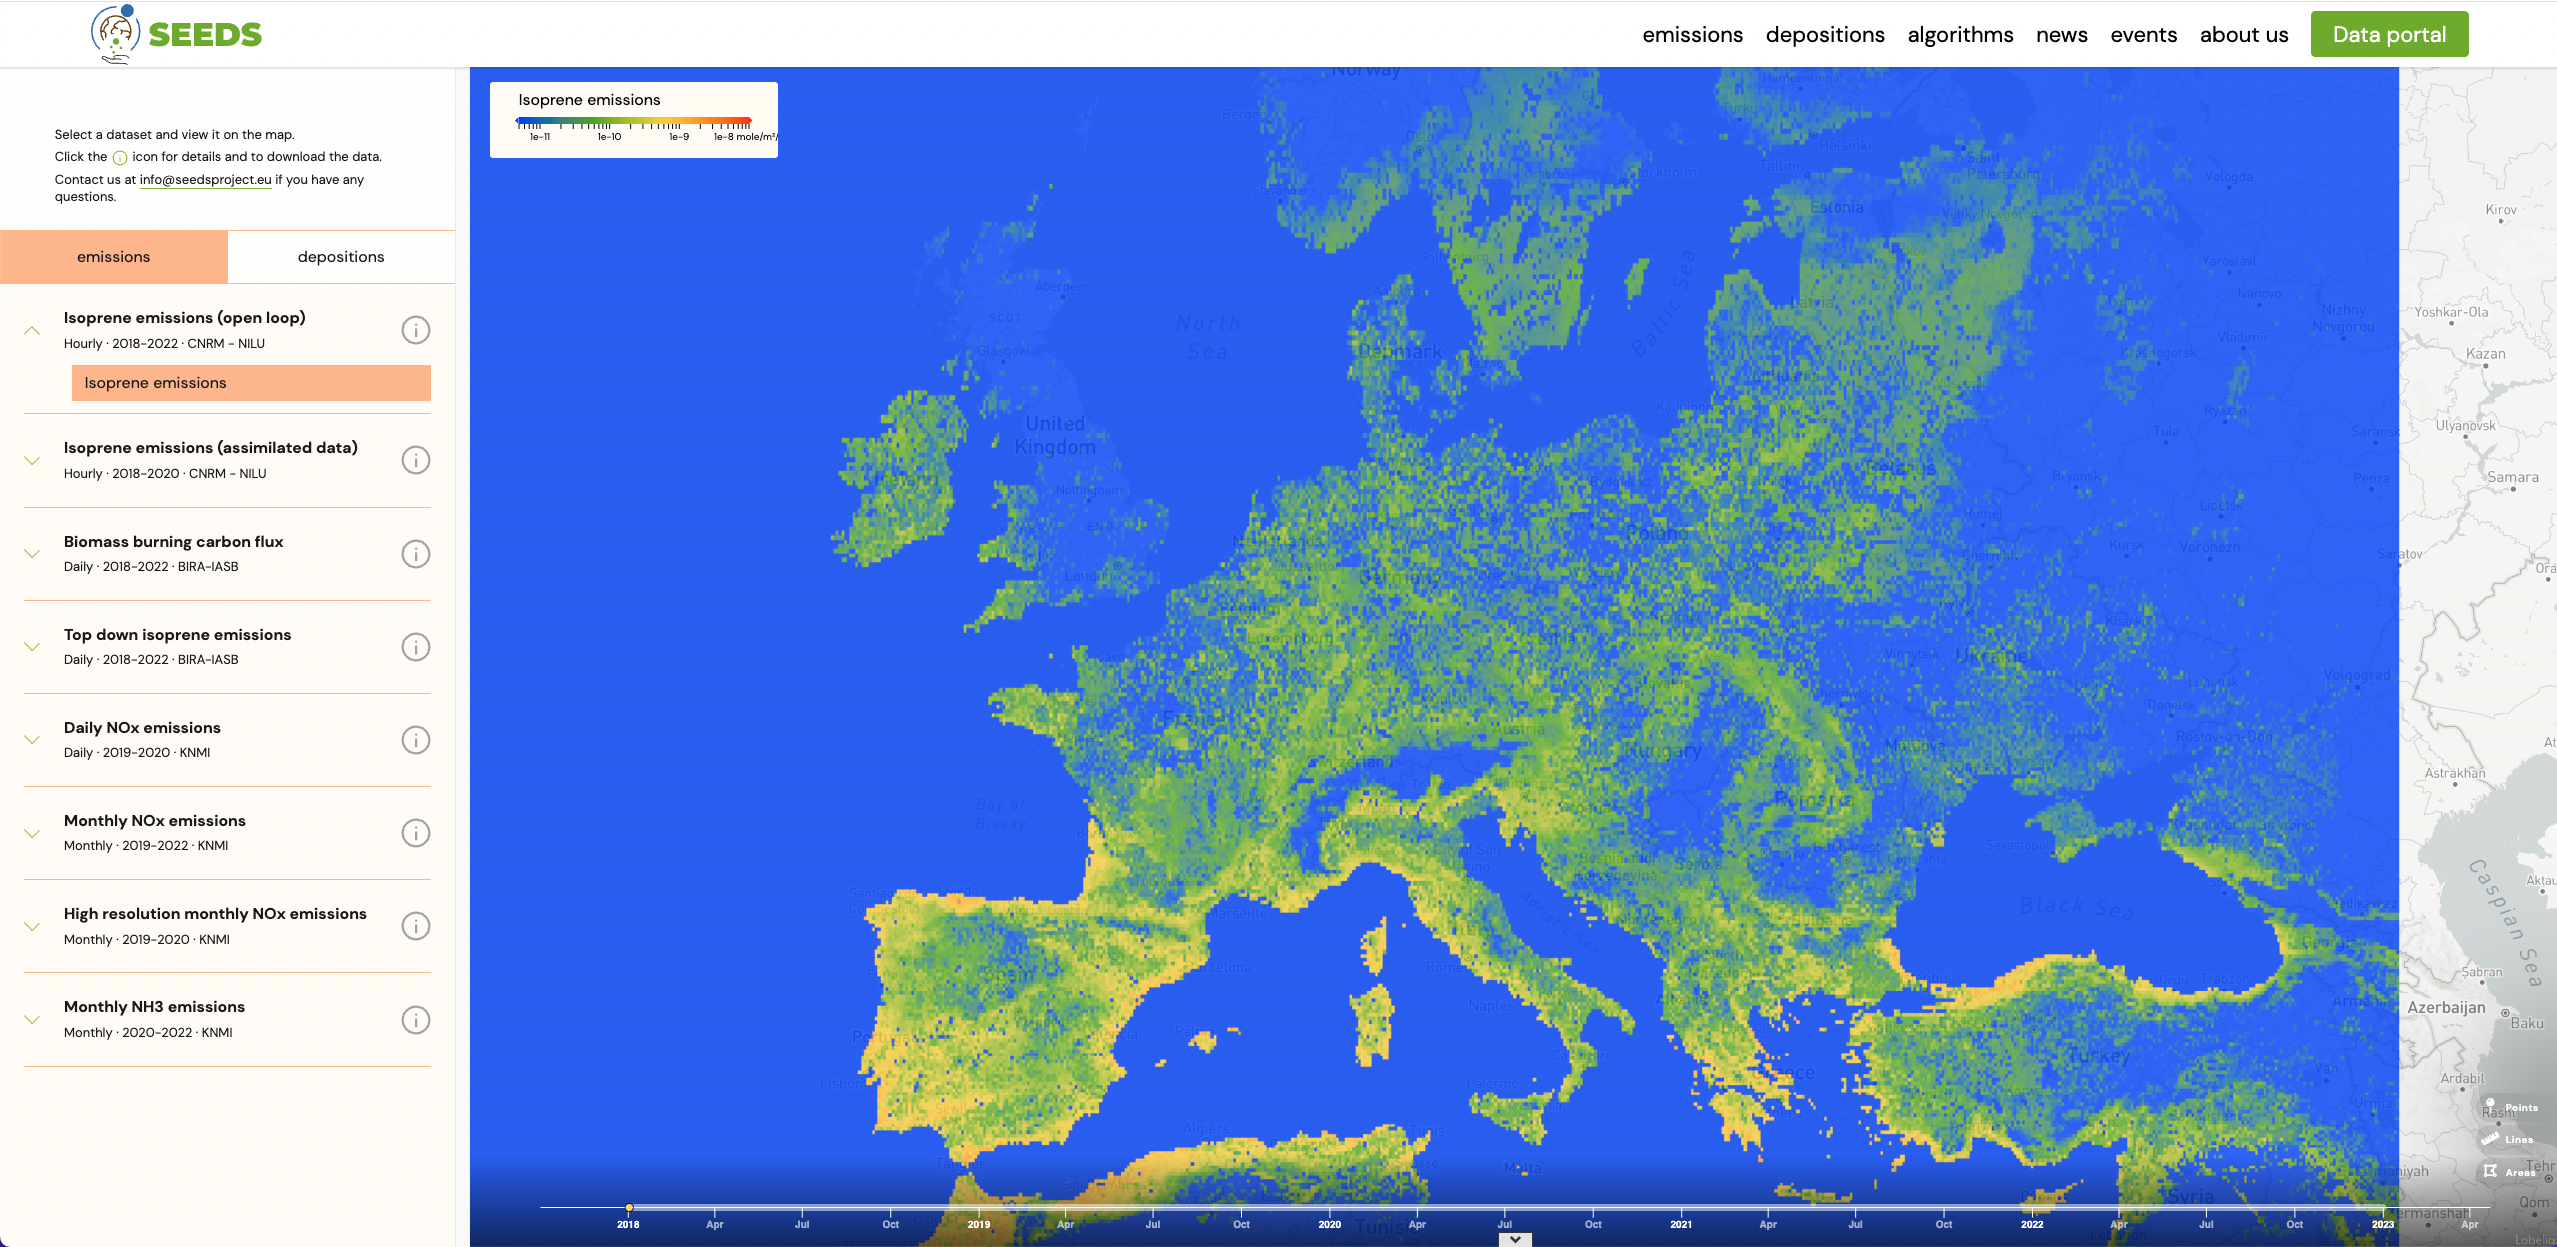Switch to the emissions tab in sidebar
The image size is (2557, 1247).
tap(114, 257)
